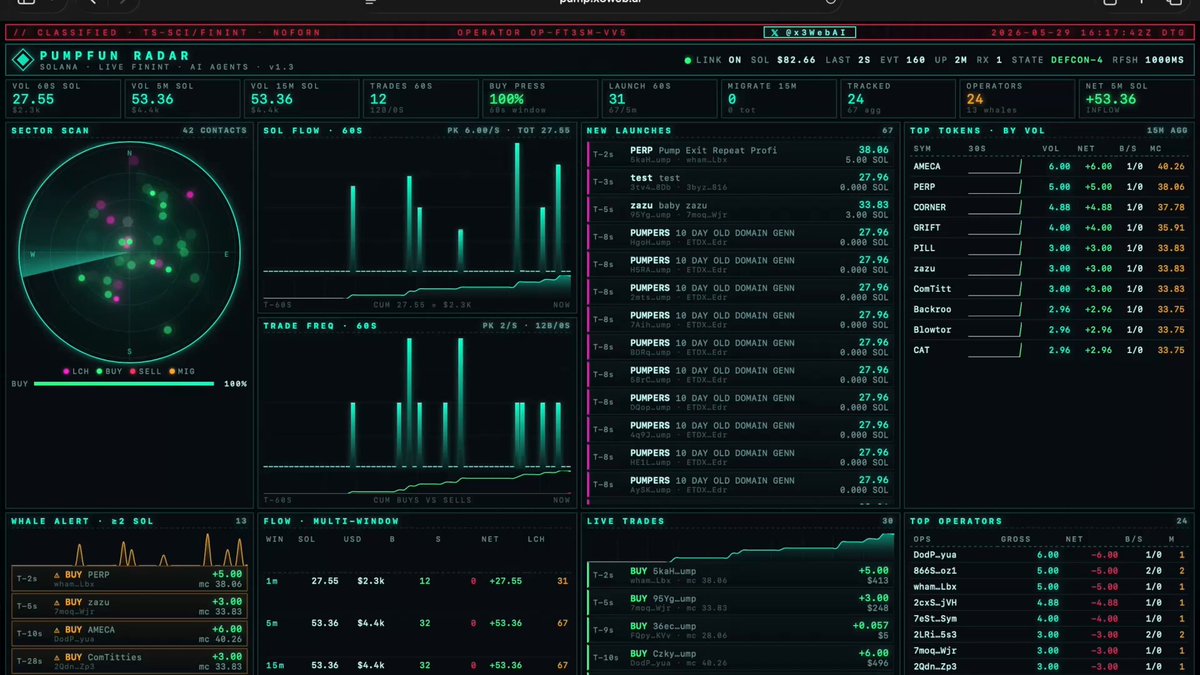Click the warning icon on BUY ComTitties alert
The width and height of the screenshot is (1200, 675).
(x=58, y=657)
